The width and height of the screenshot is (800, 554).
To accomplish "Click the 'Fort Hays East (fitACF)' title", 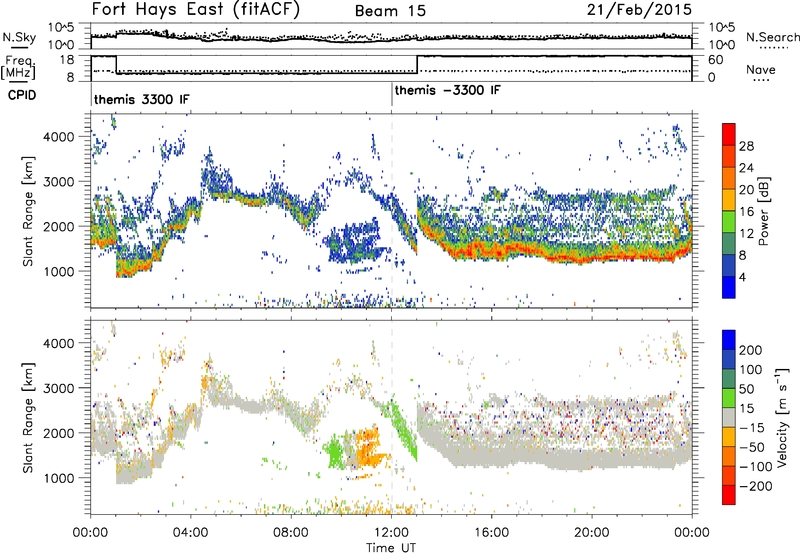I will tap(196, 10).
